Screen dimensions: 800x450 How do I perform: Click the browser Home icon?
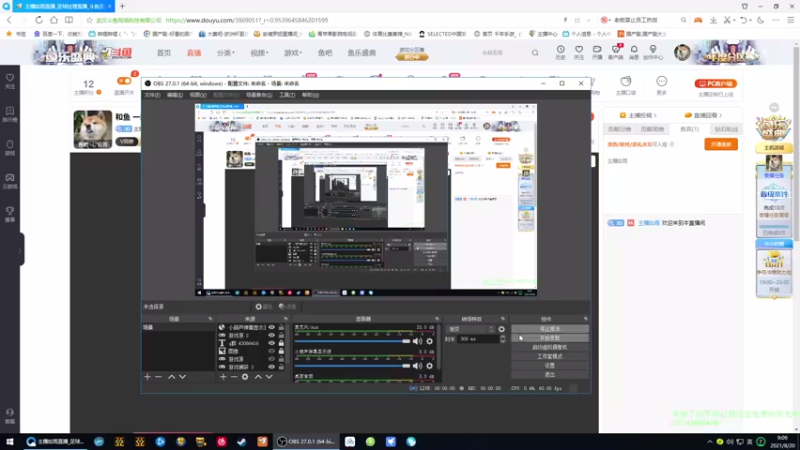point(54,20)
